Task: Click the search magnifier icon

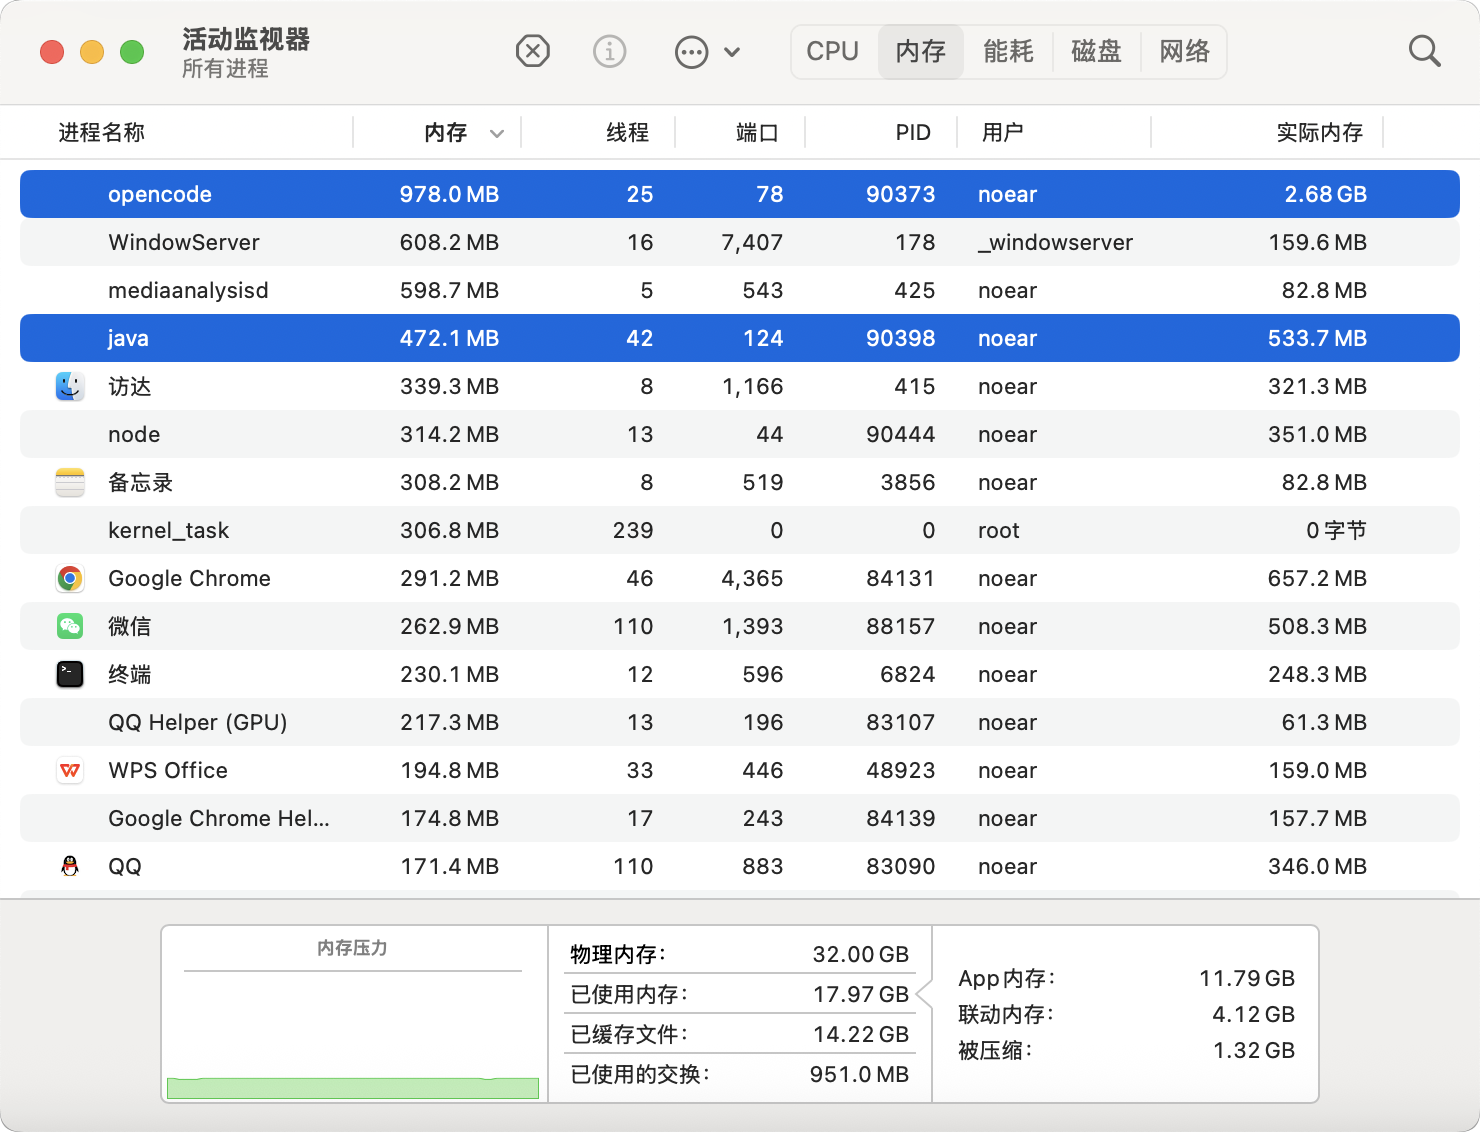Action: pyautogui.click(x=1424, y=51)
